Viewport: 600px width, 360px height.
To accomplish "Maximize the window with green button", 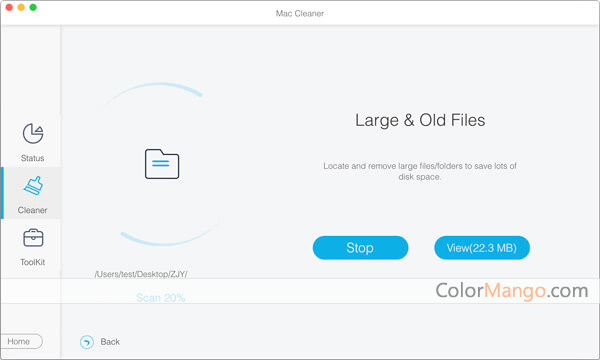I will (33, 7).
